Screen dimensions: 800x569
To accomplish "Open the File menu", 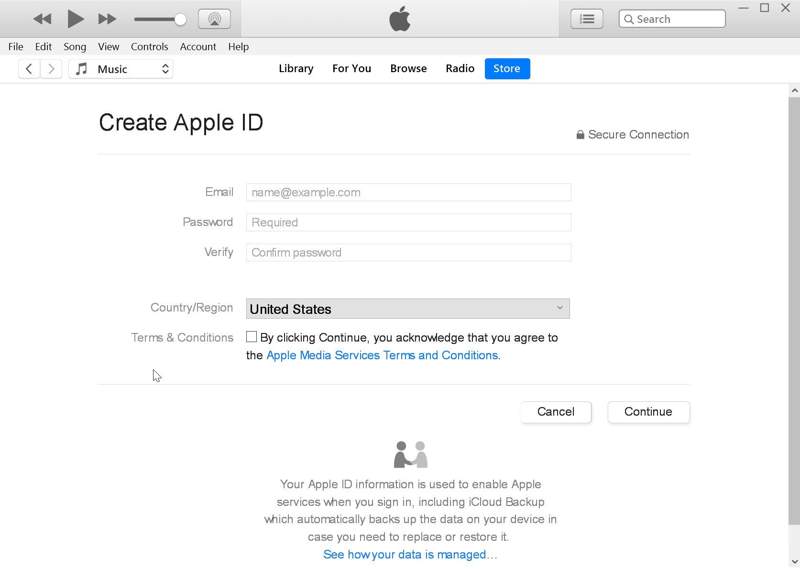I will (16, 46).
